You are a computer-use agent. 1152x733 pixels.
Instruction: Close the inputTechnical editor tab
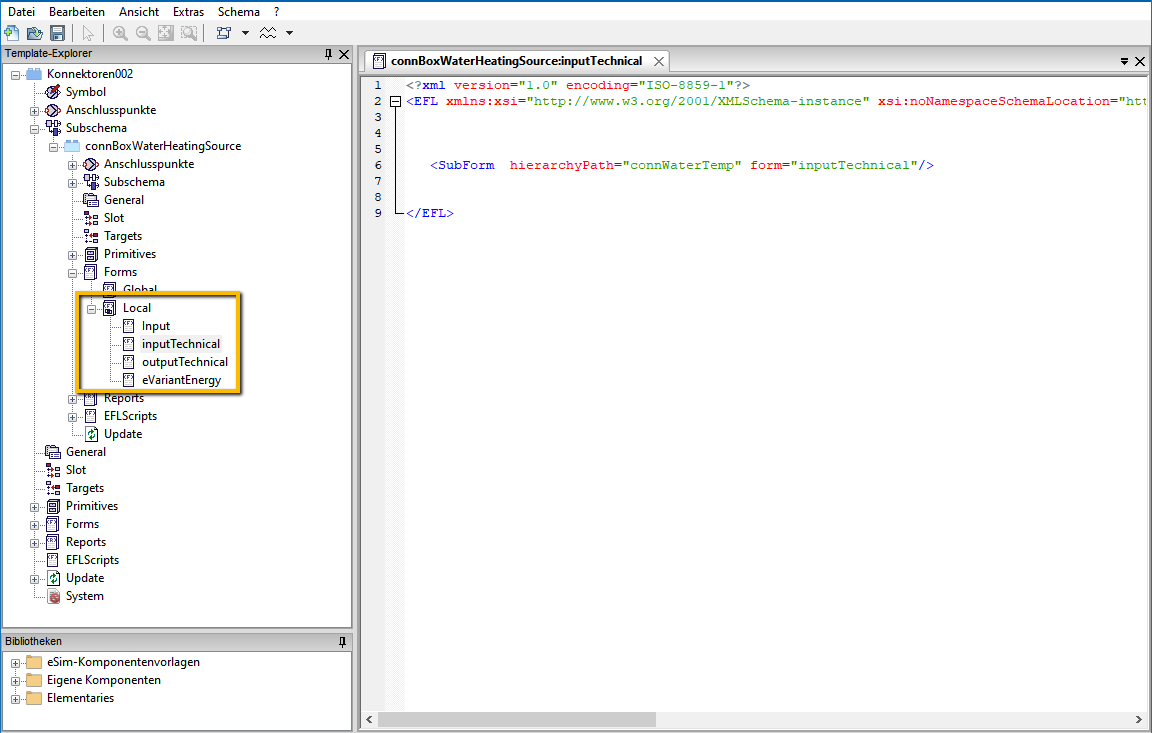[x=659, y=61]
